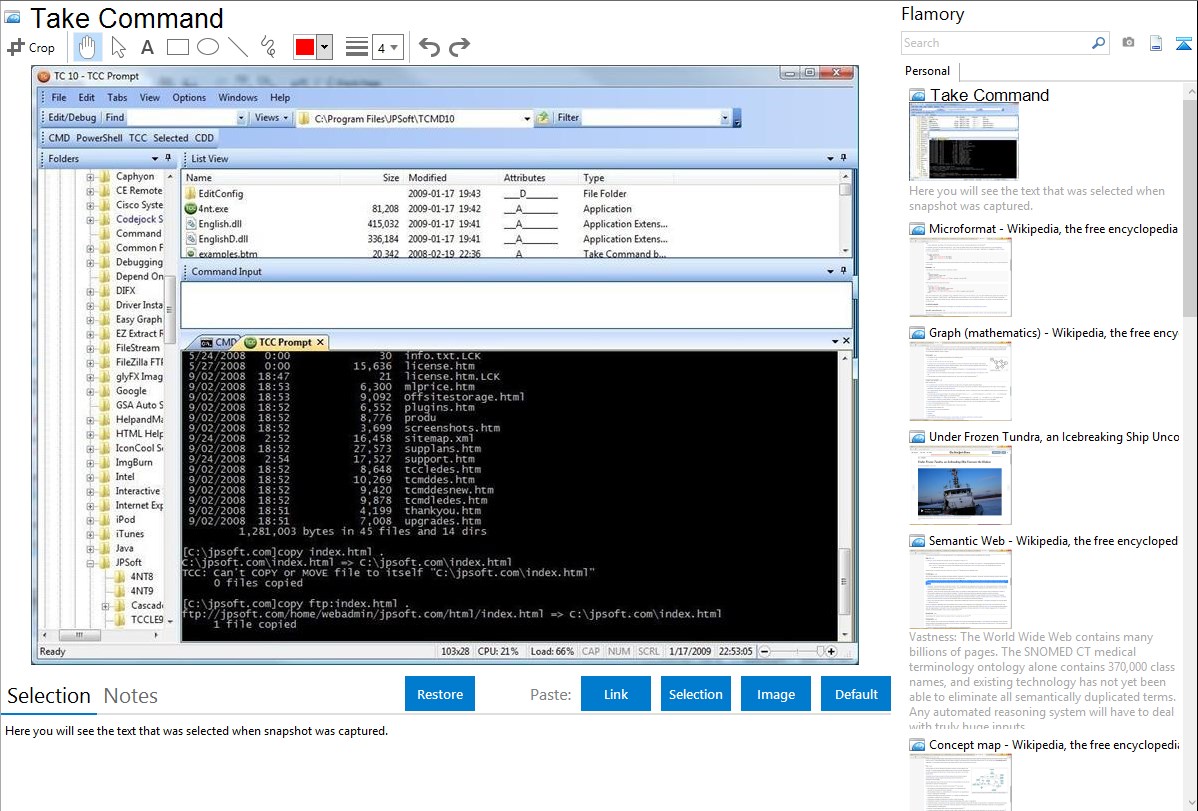Pin the Command Input panel

click(843, 271)
